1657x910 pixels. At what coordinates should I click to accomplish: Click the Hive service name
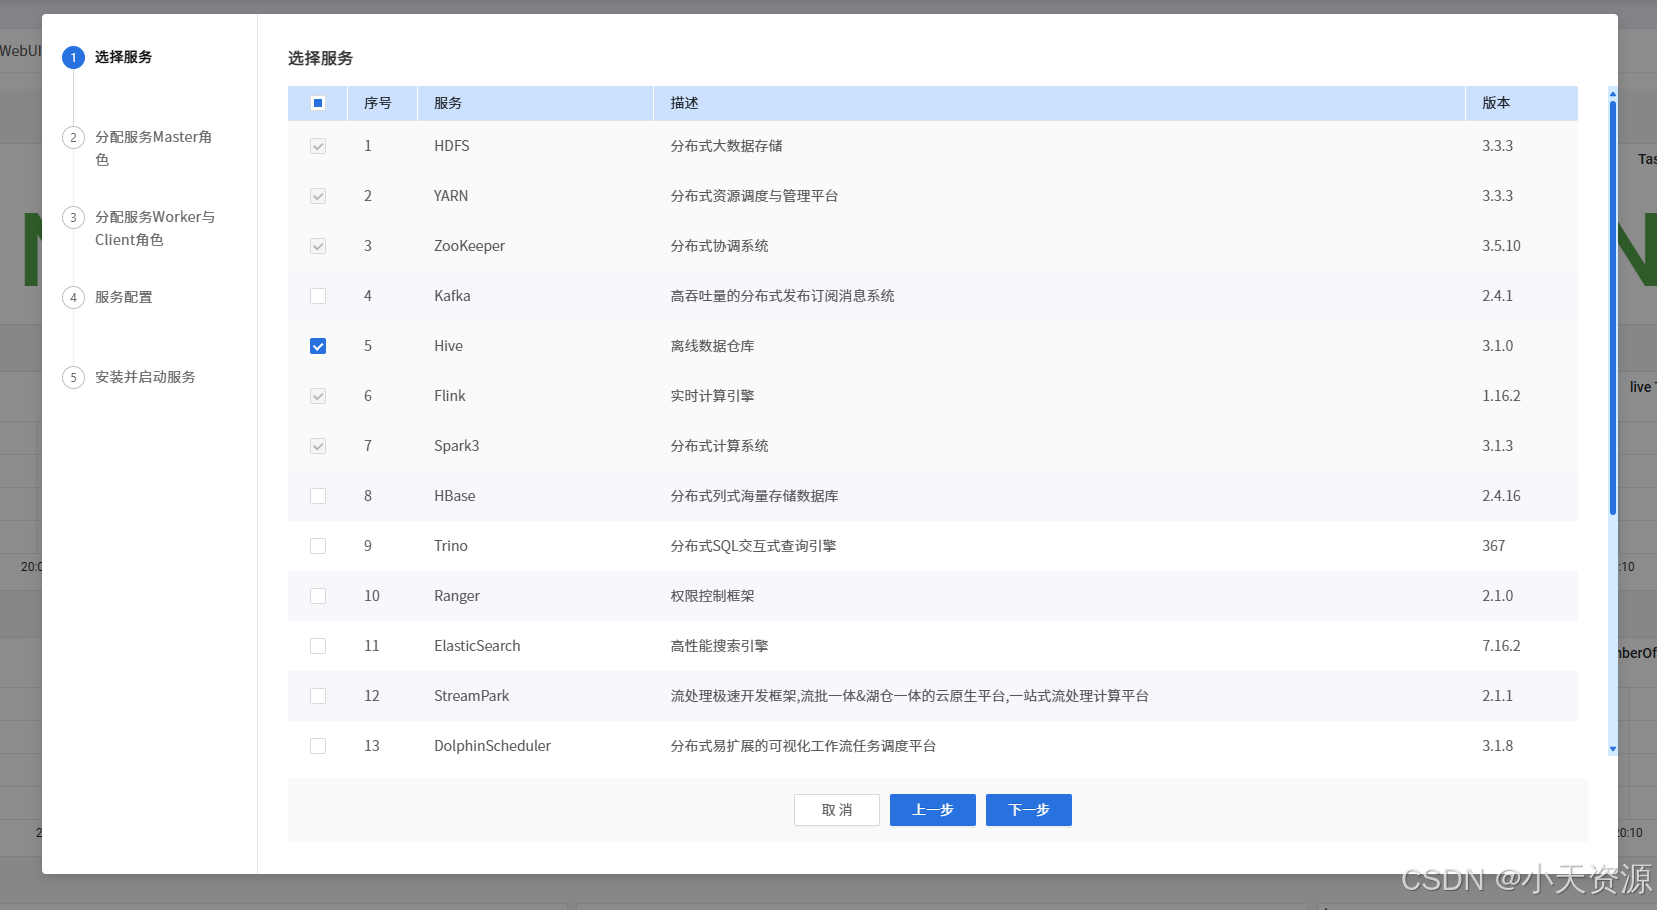[449, 346]
